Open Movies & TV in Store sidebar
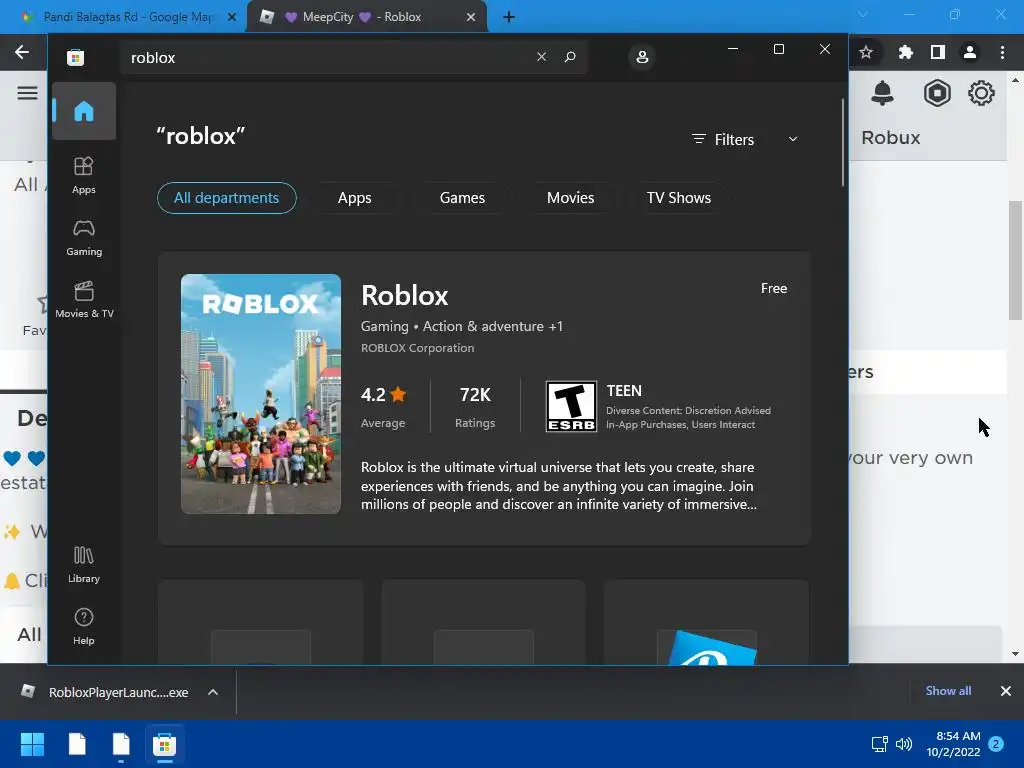This screenshot has width=1024, height=768. 84,300
